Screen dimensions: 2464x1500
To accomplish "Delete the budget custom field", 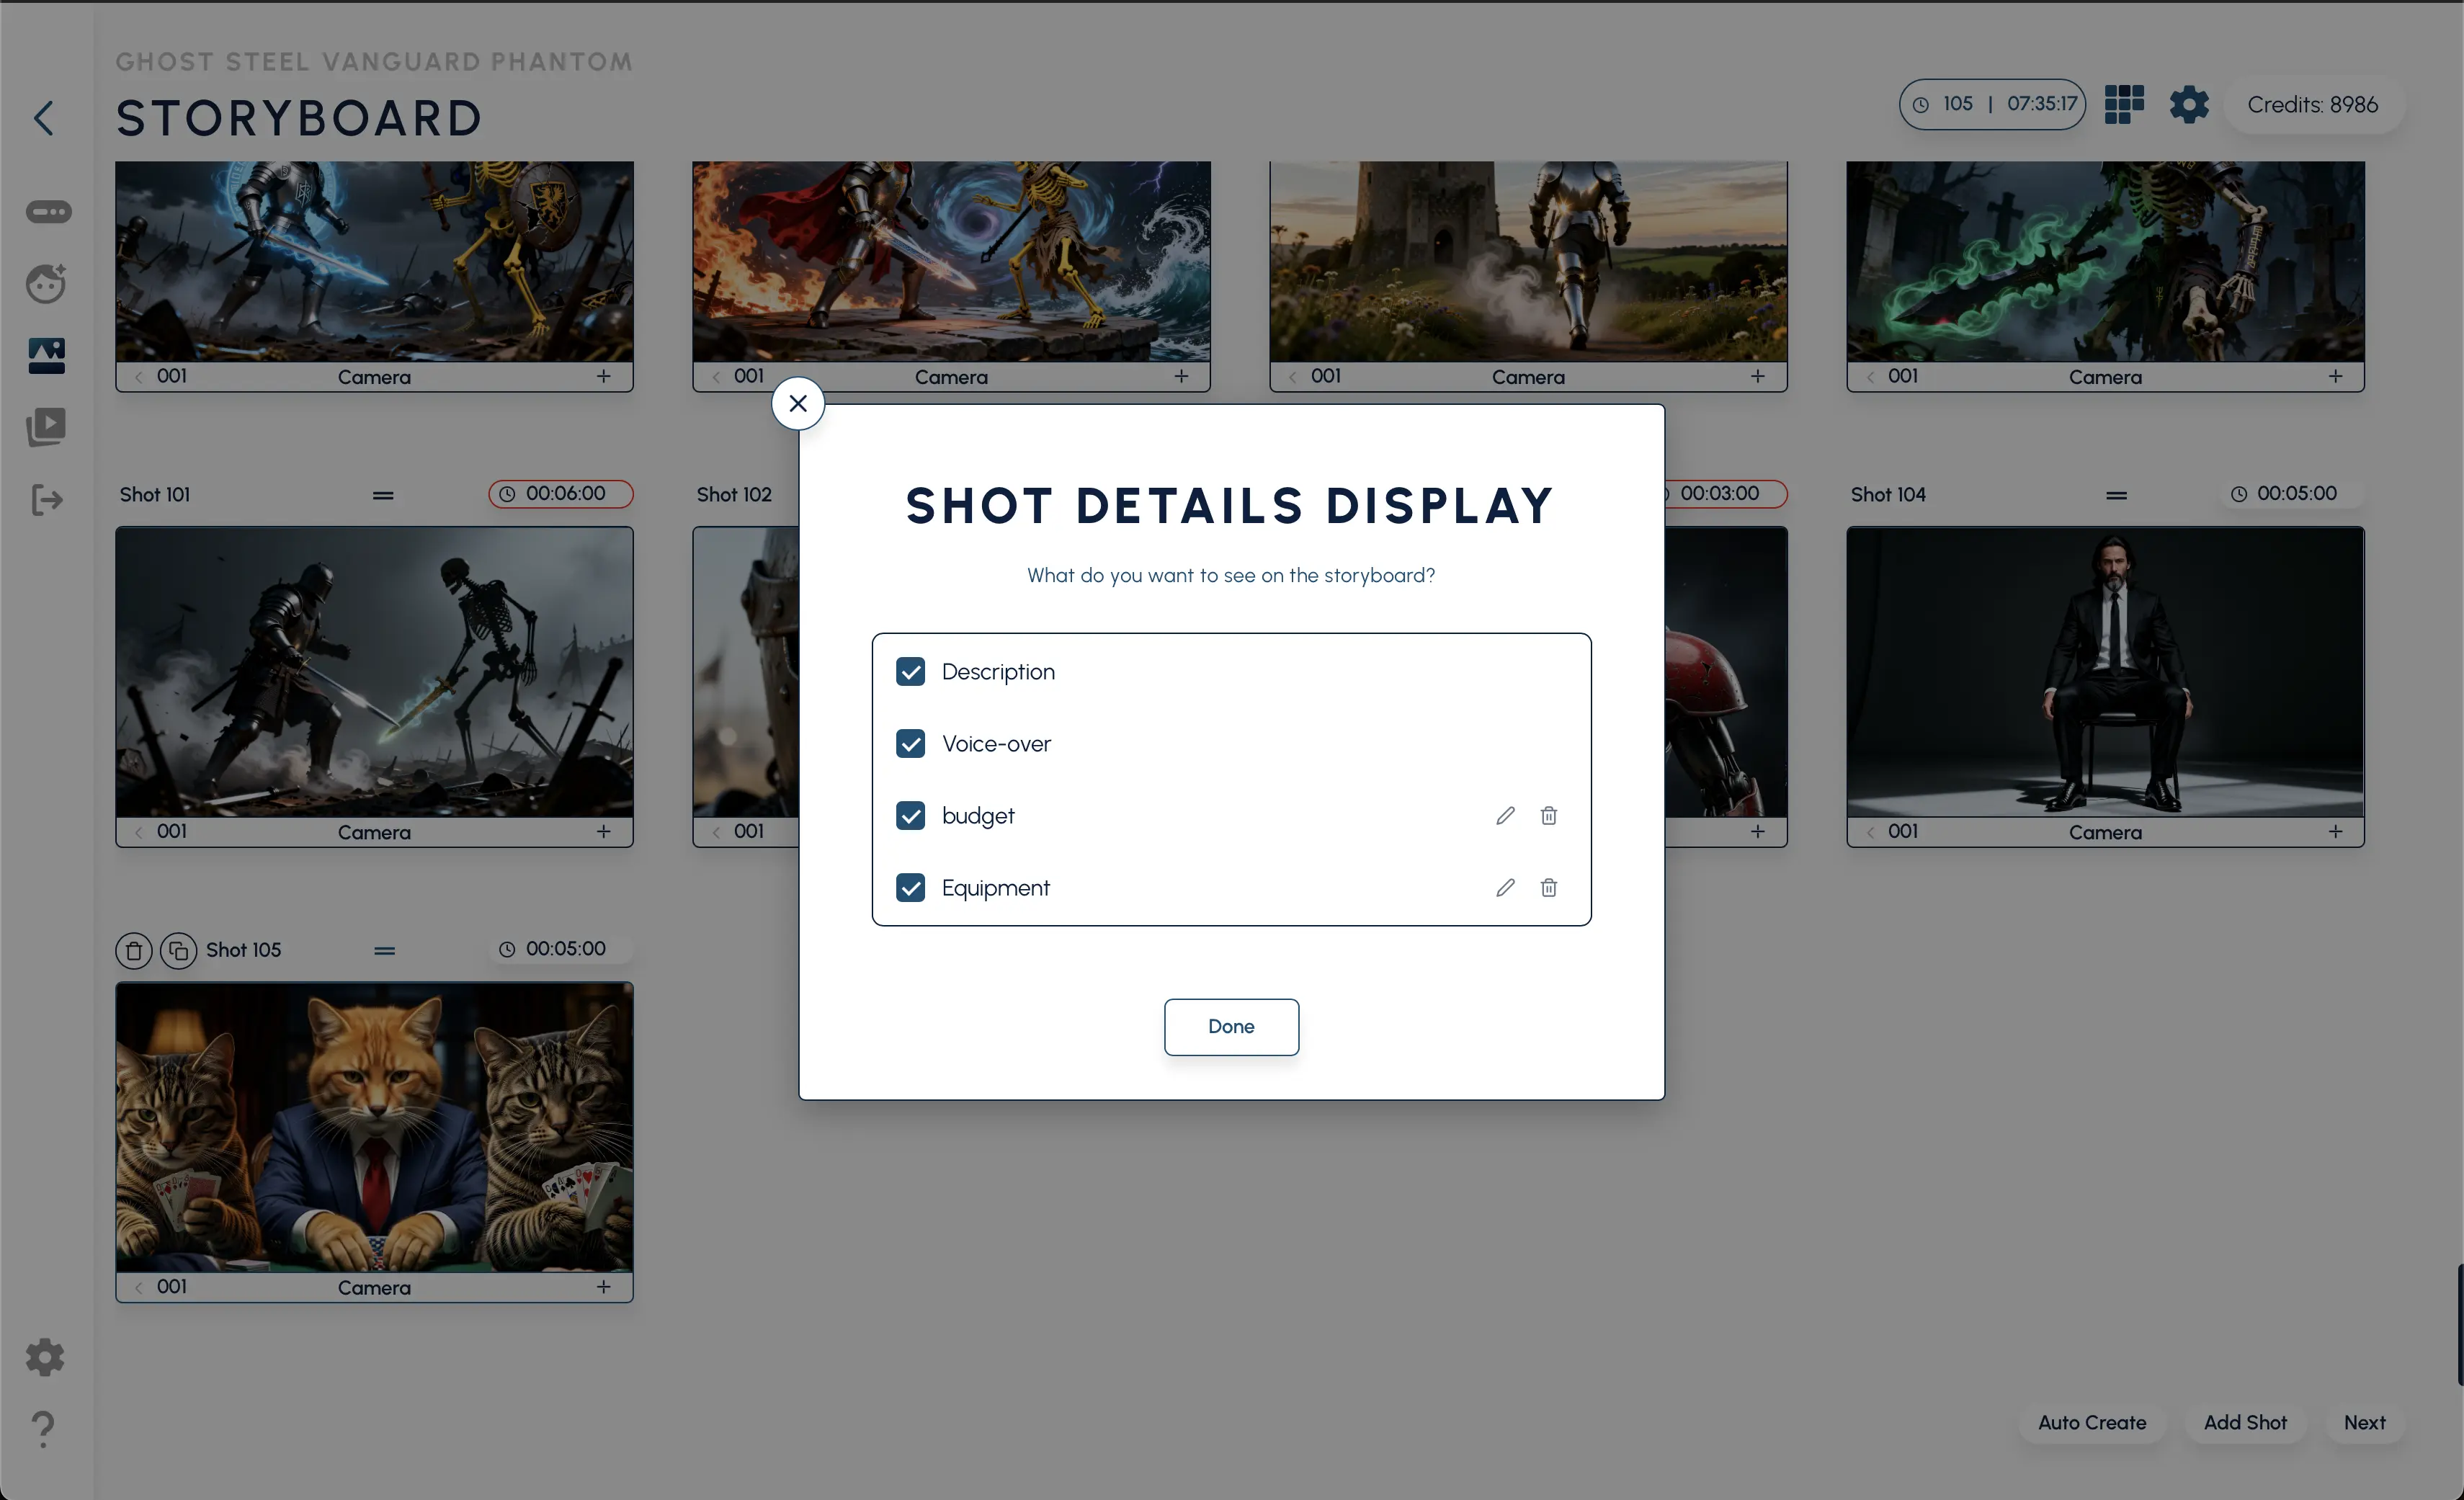I will tap(1548, 815).
